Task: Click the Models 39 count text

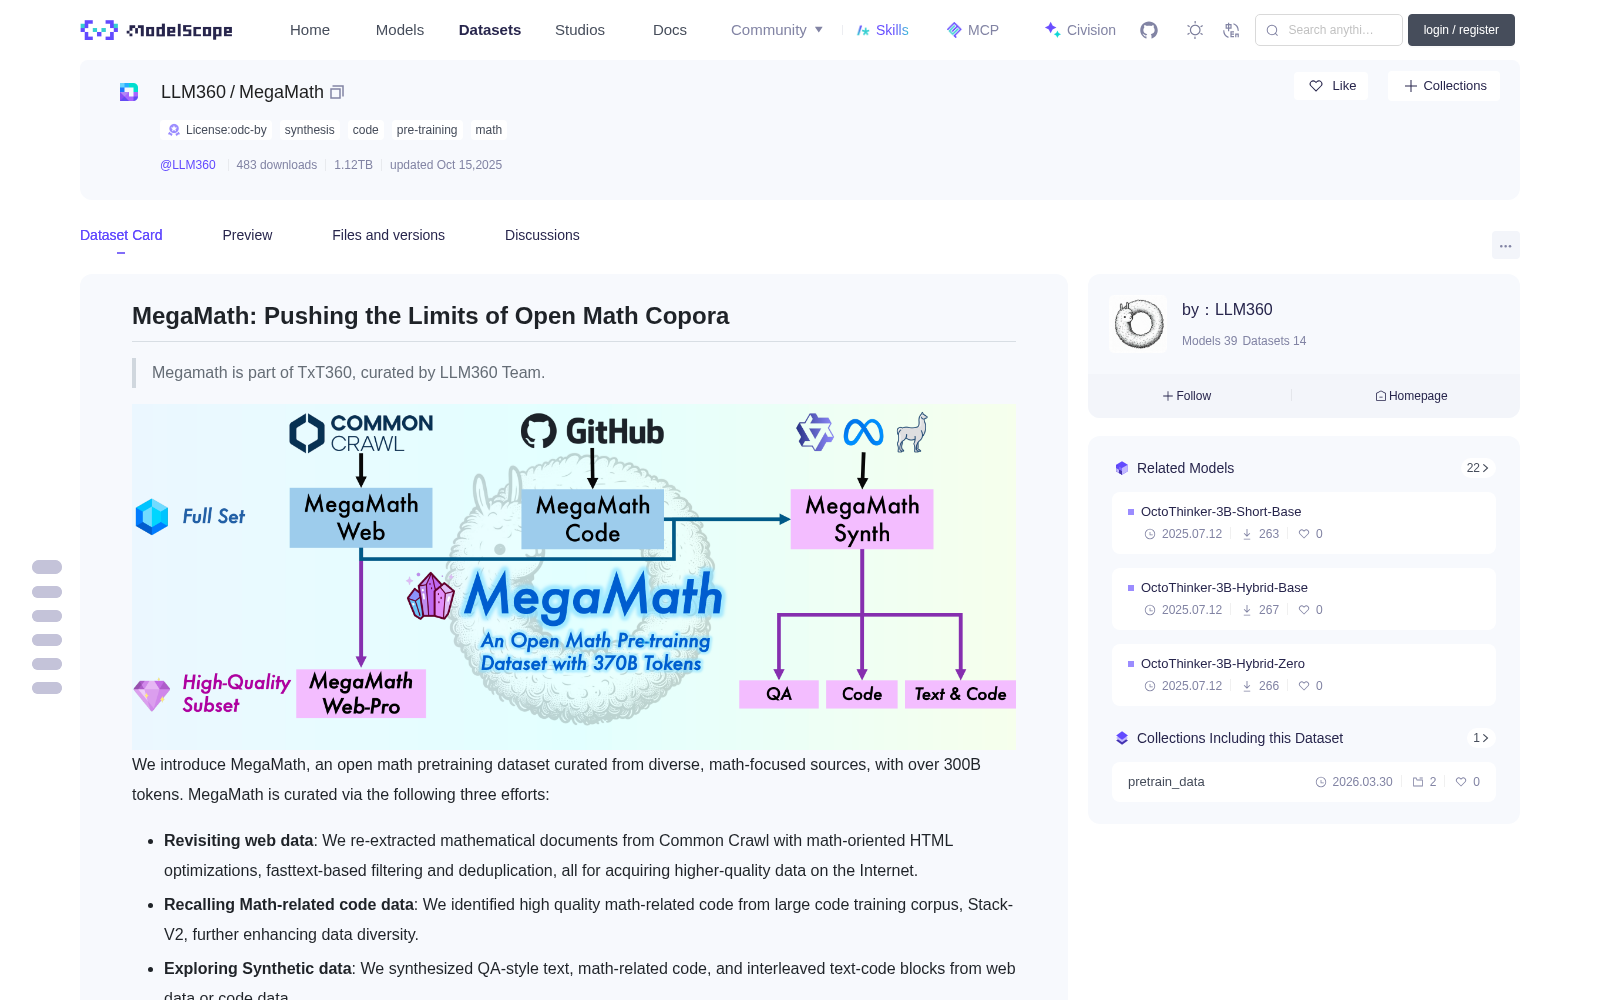Action: pyautogui.click(x=1209, y=341)
